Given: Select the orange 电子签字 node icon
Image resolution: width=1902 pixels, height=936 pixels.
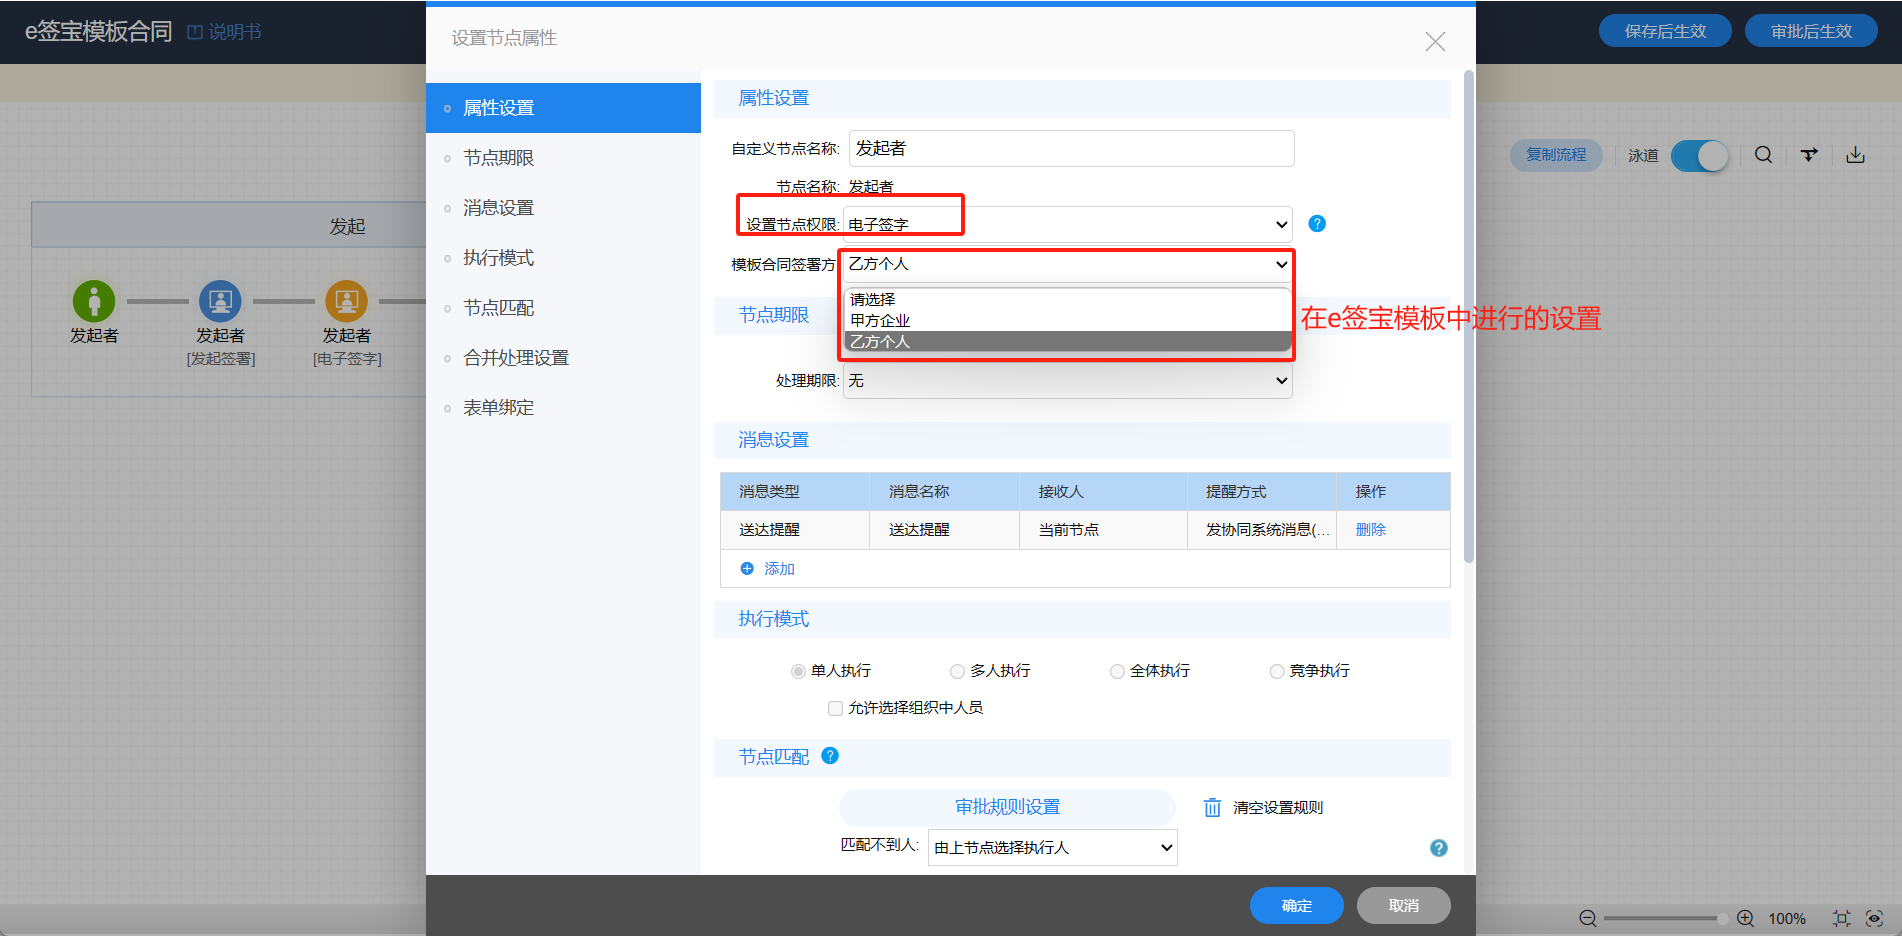Looking at the screenshot, I should click(x=346, y=301).
